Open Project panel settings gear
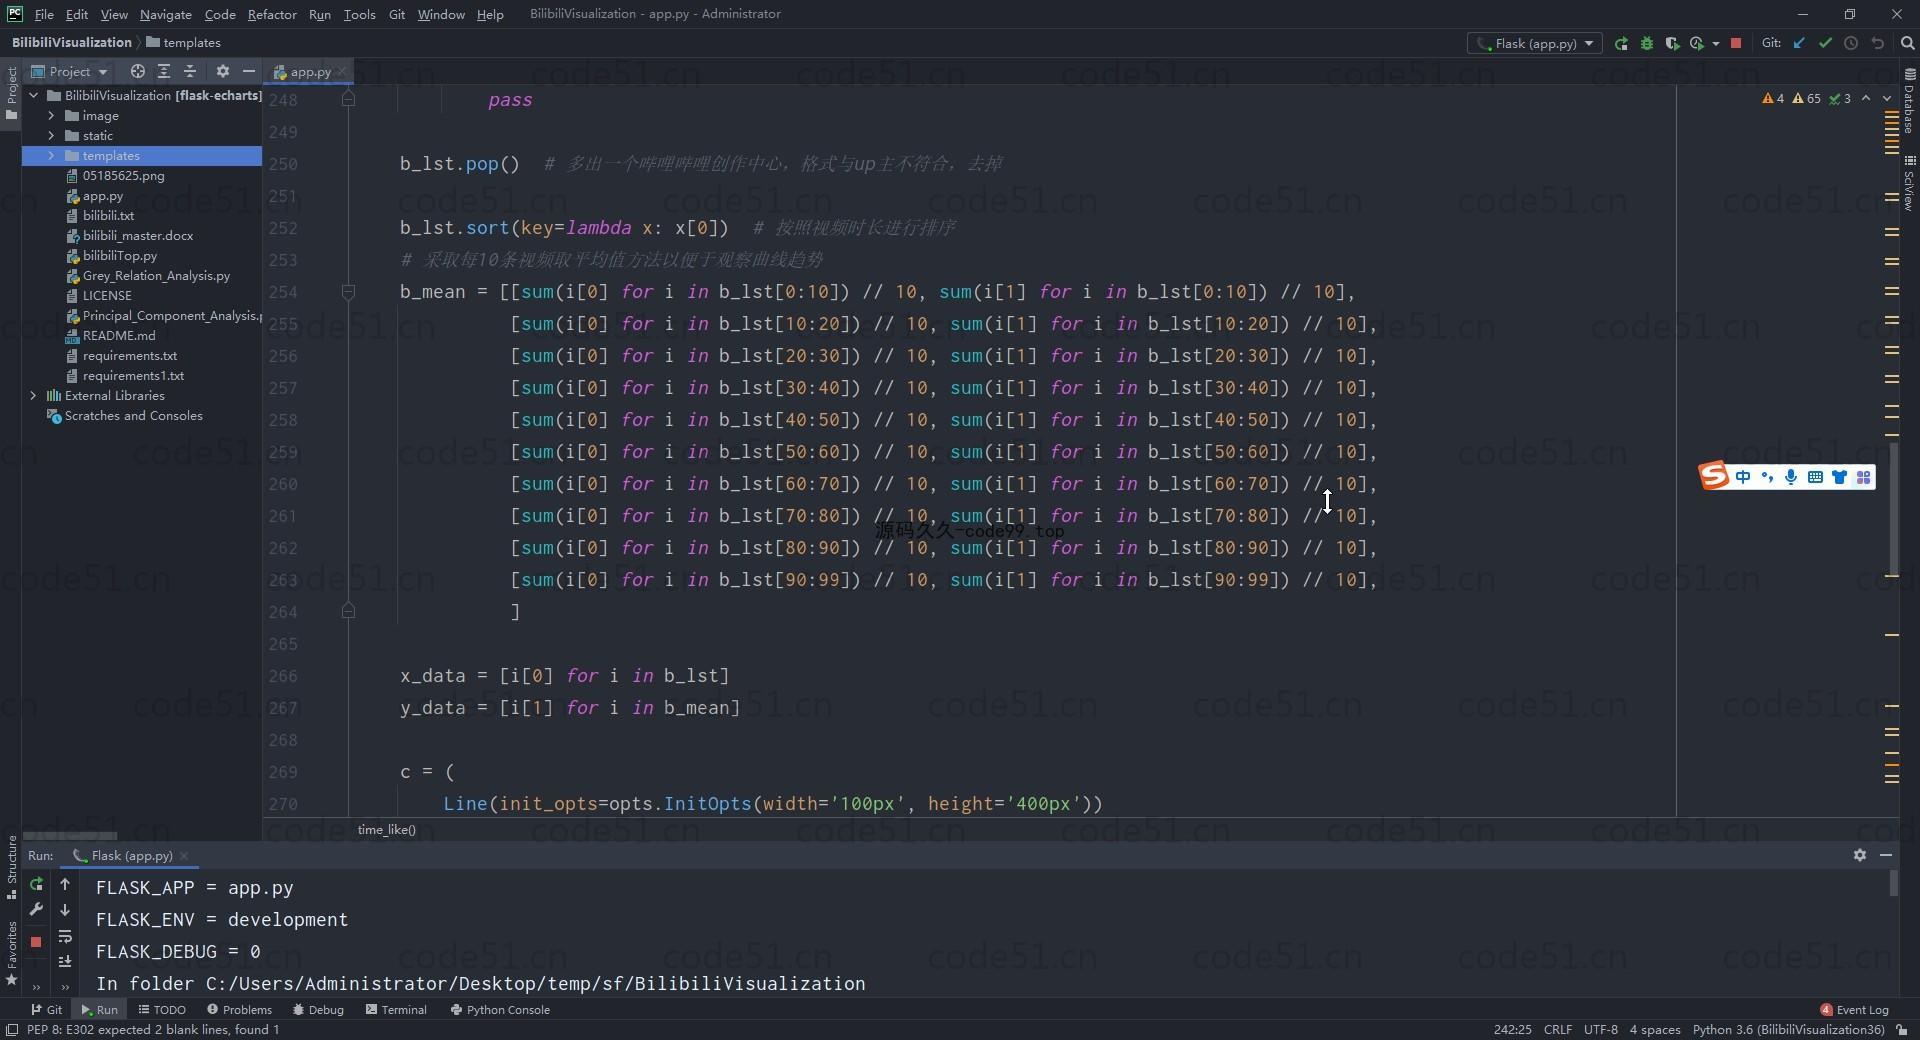Image resolution: width=1920 pixels, height=1040 pixels. point(223,71)
